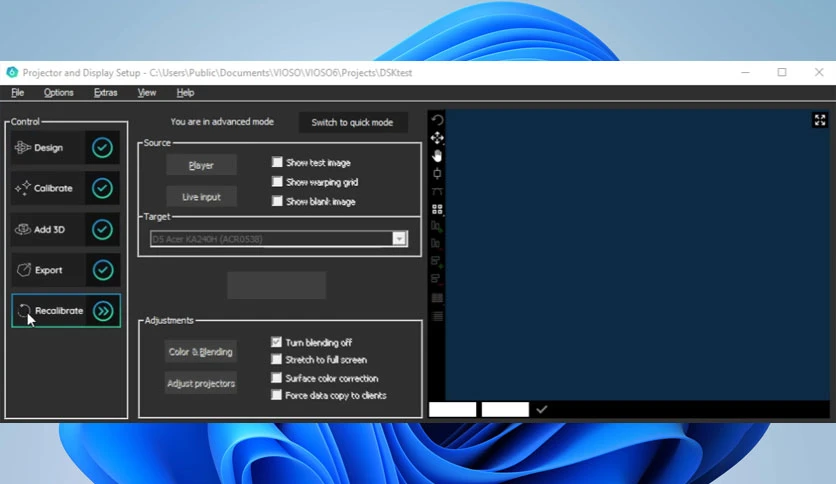This screenshot has height=484, width=836.
Task: Click the dense grid lines icon
Action: [x=437, y=298]
